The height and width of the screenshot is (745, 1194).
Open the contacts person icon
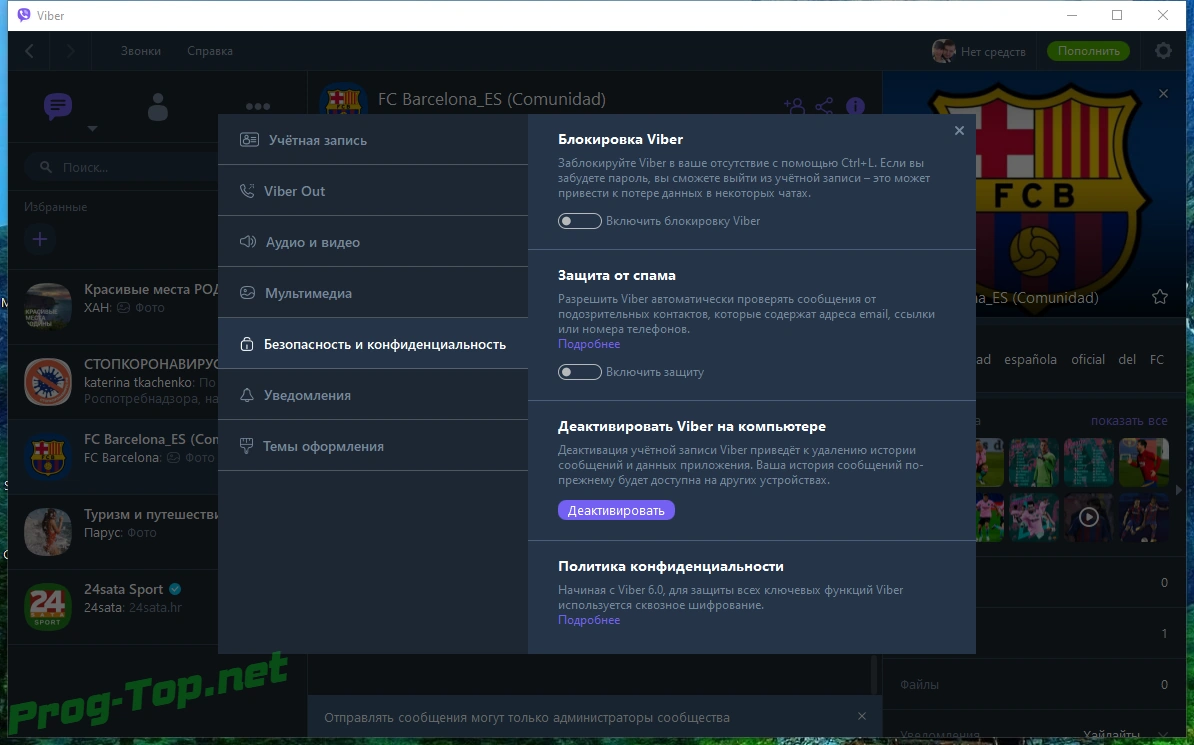point(158,107)
